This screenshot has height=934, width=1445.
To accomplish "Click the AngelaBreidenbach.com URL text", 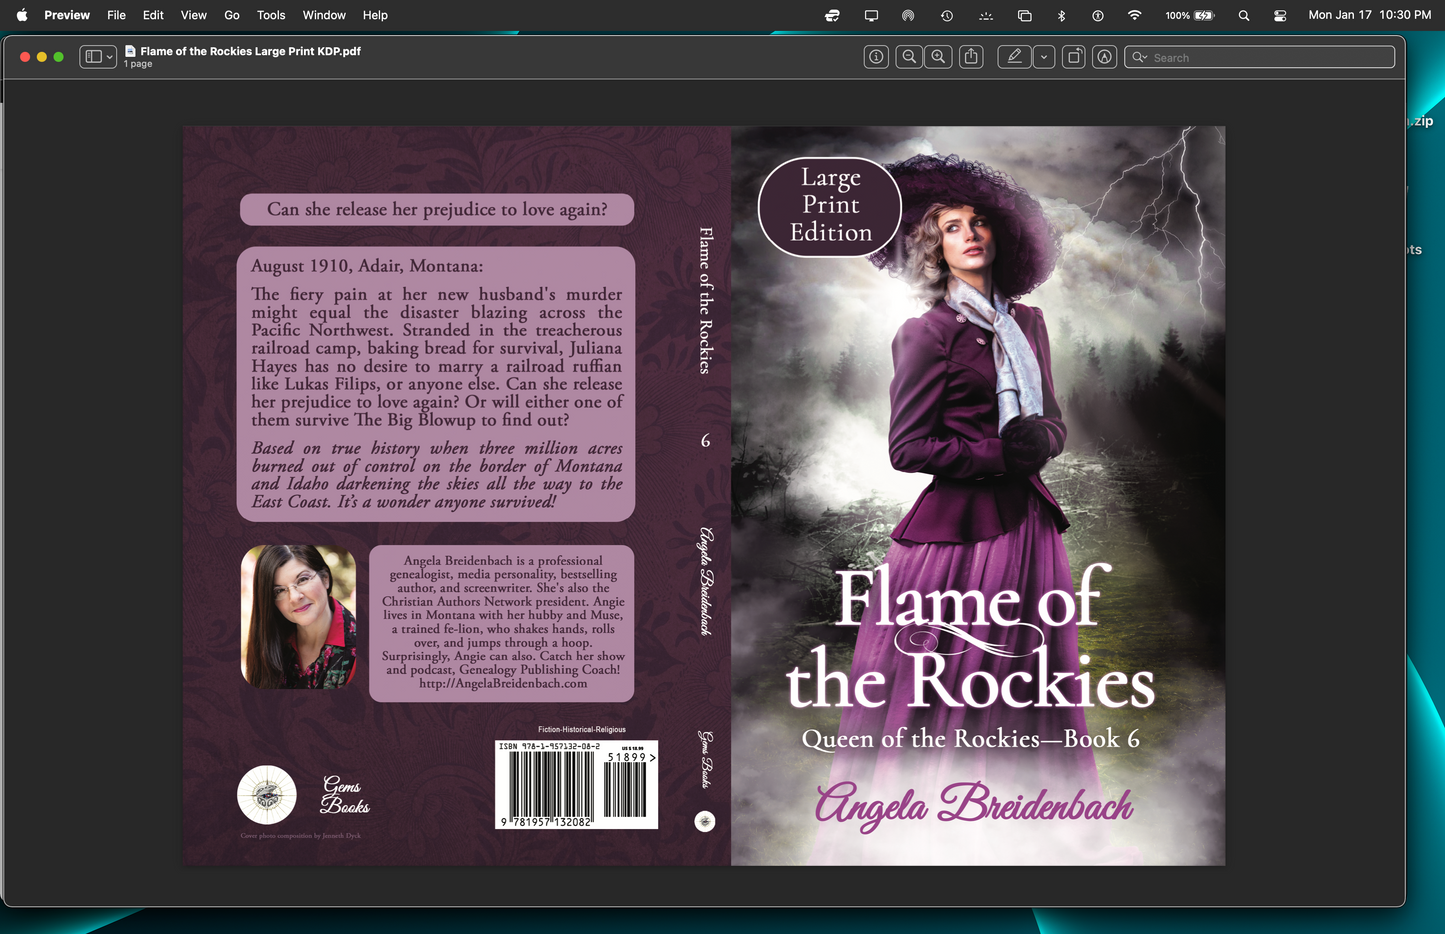I will point(503,684).
